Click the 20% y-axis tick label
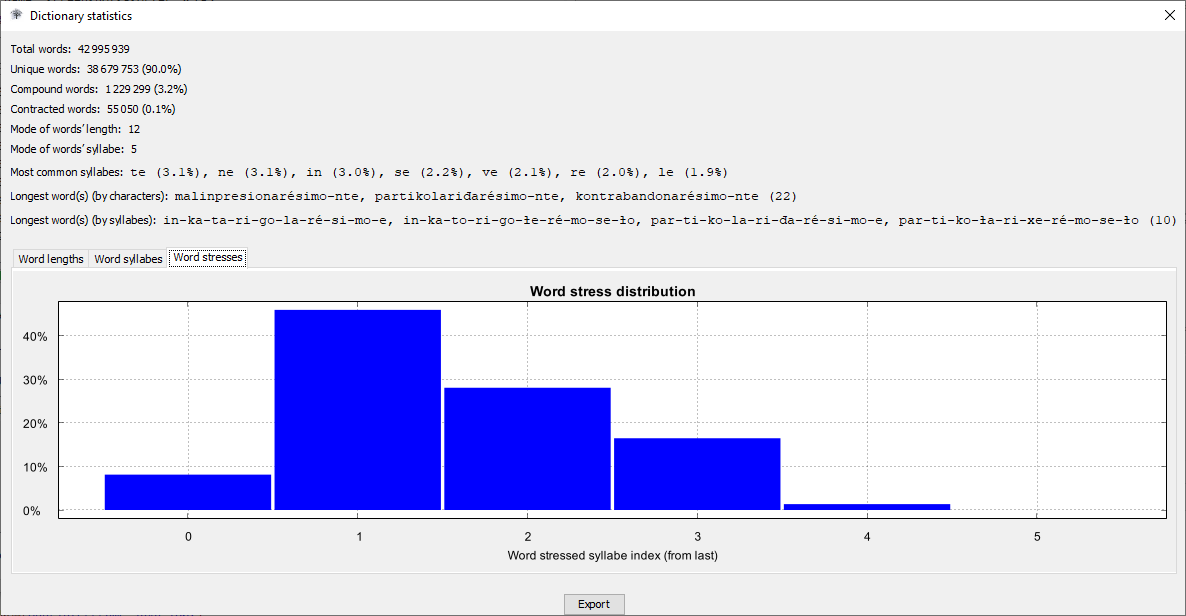 [35, 424]
